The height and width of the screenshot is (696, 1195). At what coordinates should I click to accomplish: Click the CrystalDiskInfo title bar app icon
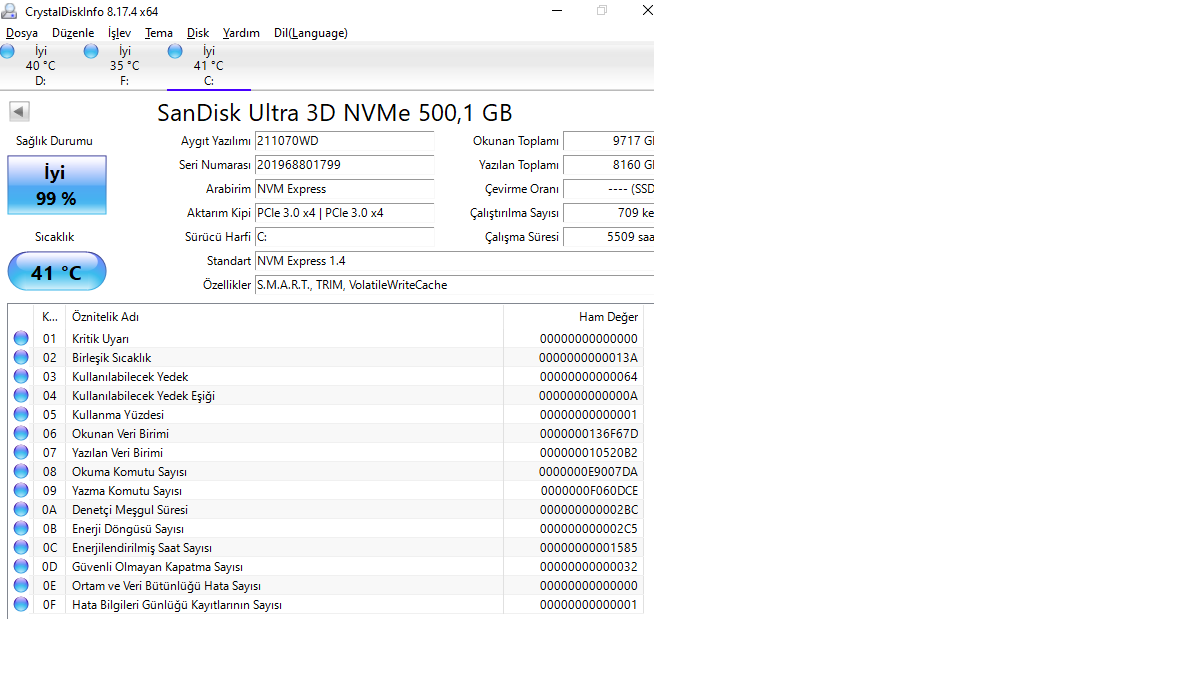[x=9, y=11]
